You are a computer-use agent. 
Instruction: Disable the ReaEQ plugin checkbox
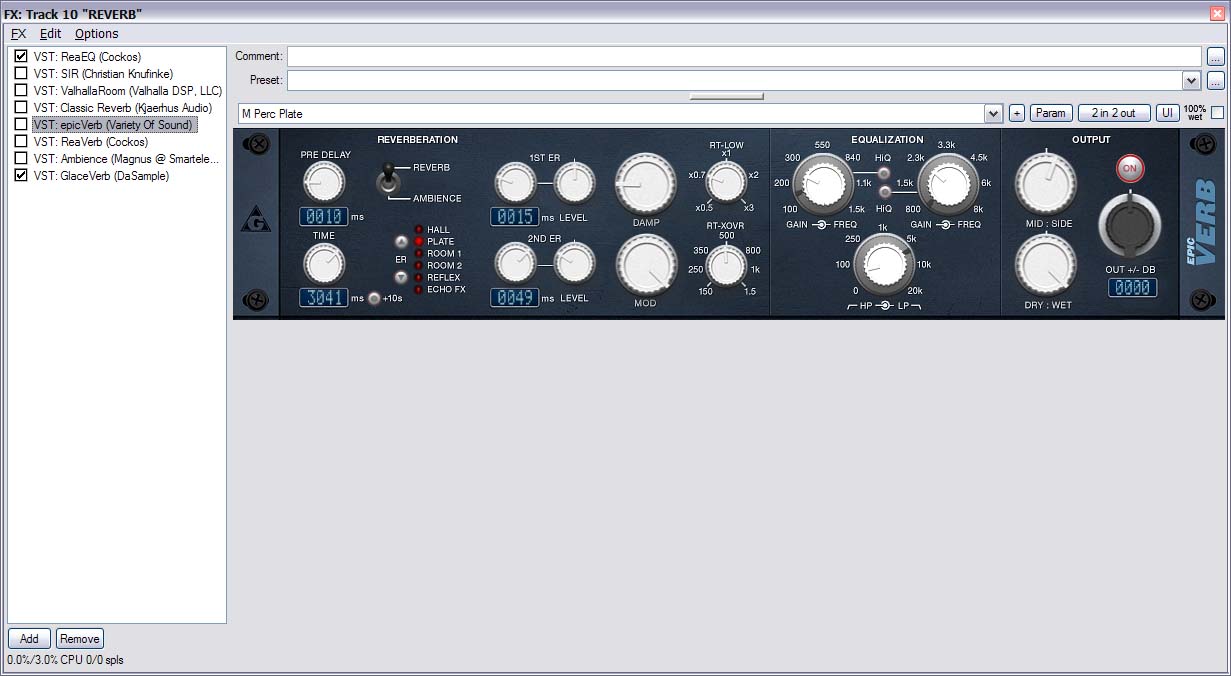coord(21,57)
